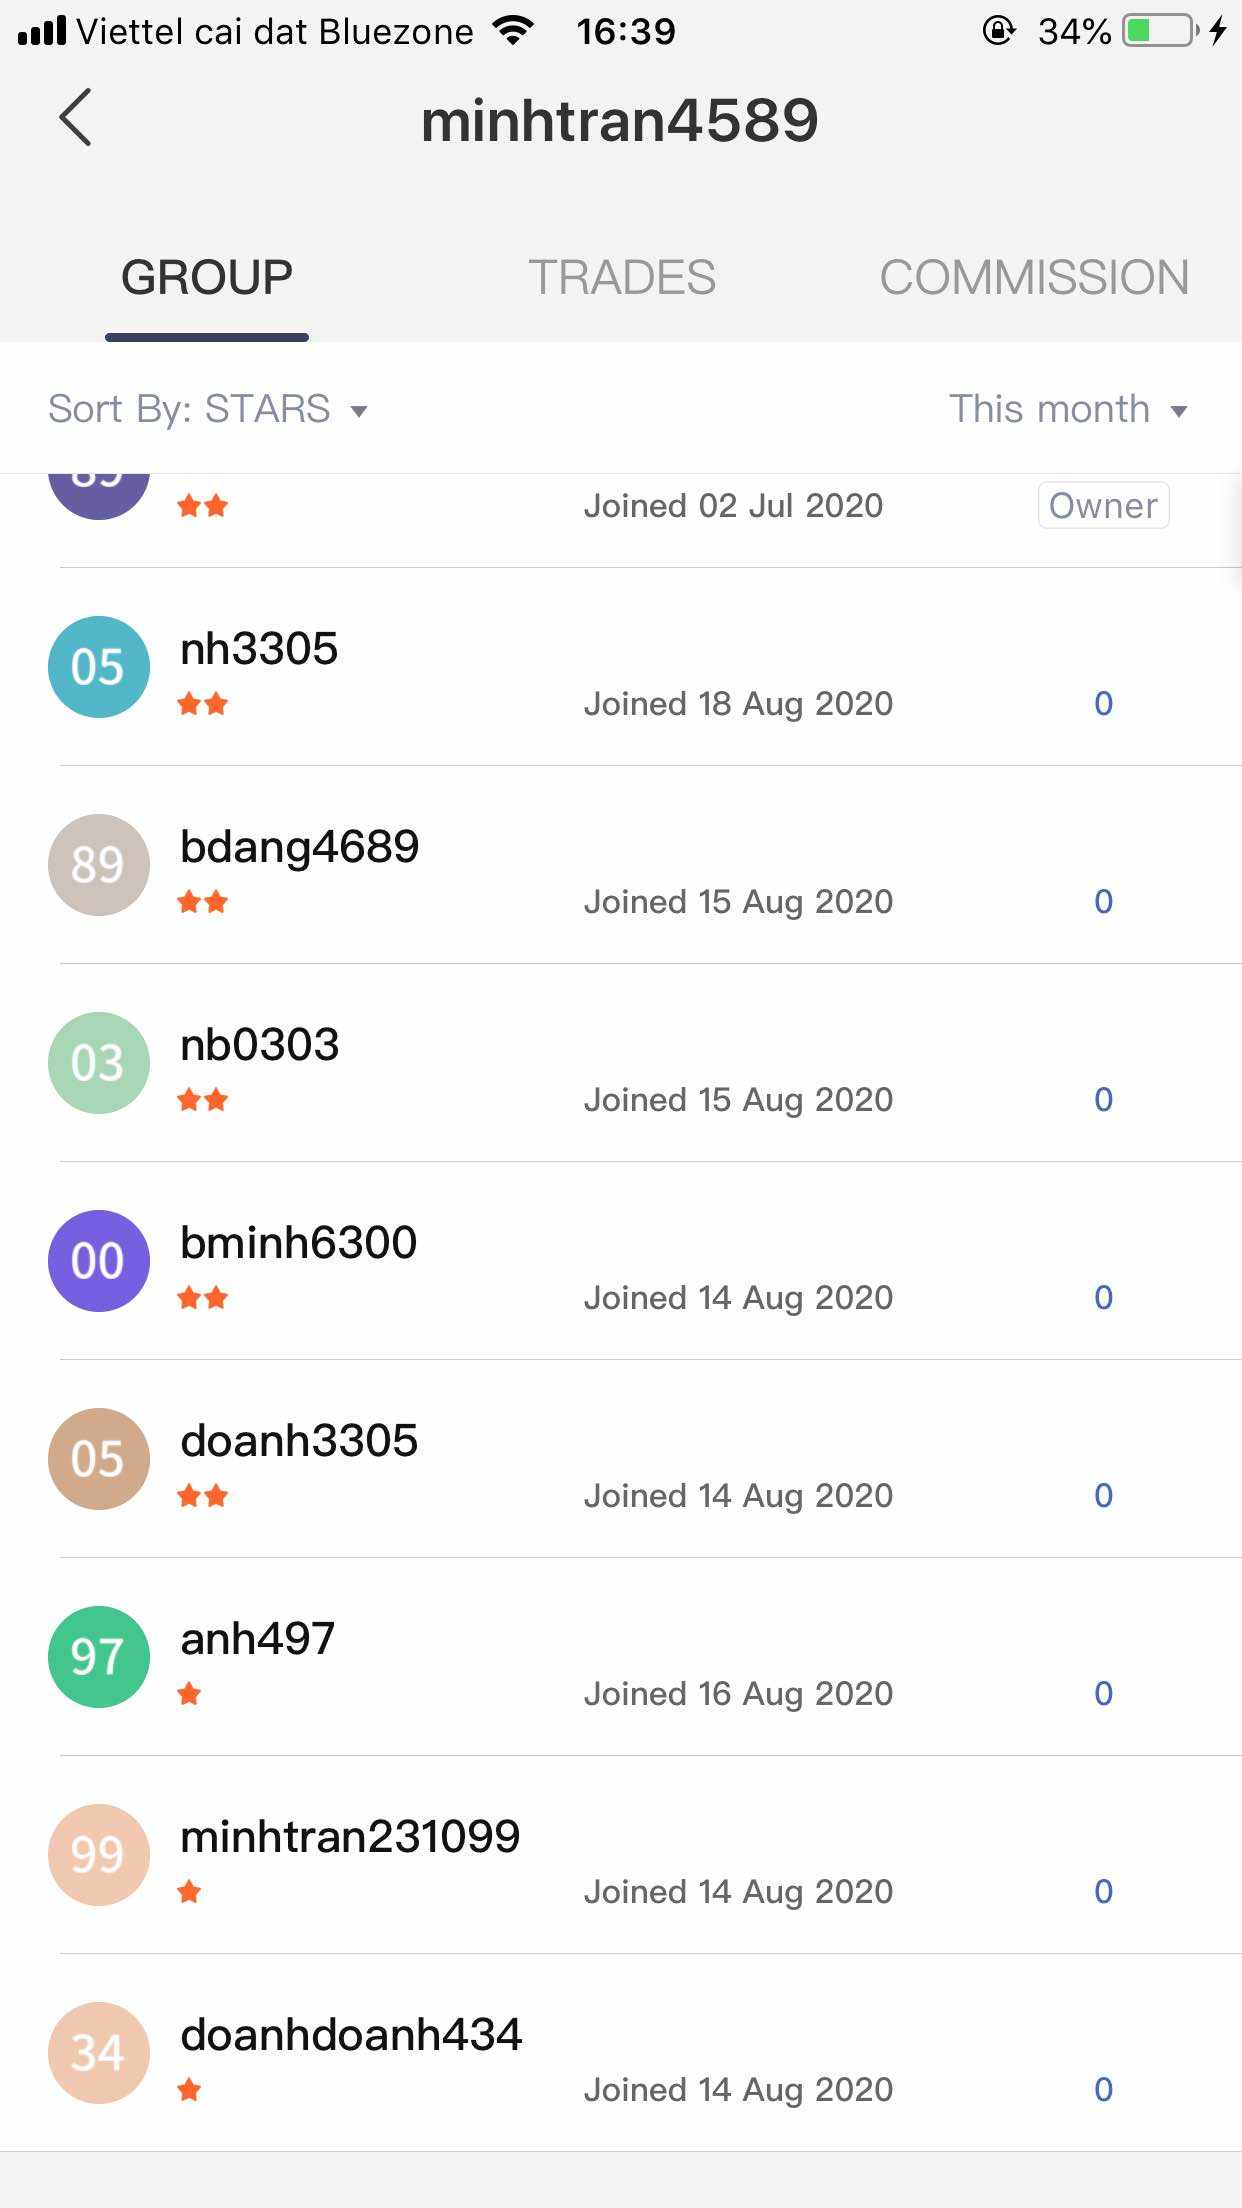1242x2208 pixels.
Task: Tap the battery indicator in status bar
Action: (x=1159, y=32)
